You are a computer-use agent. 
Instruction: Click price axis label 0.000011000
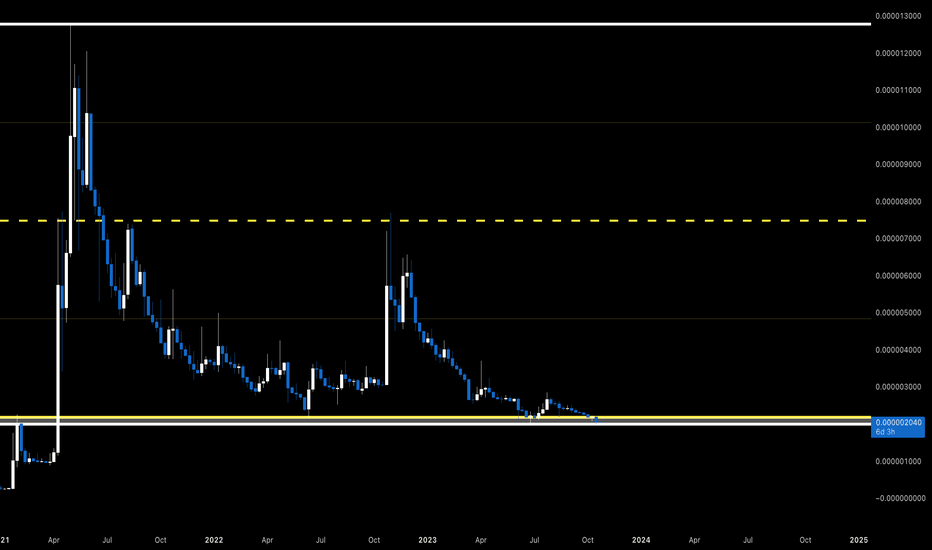tap(898, 90)
